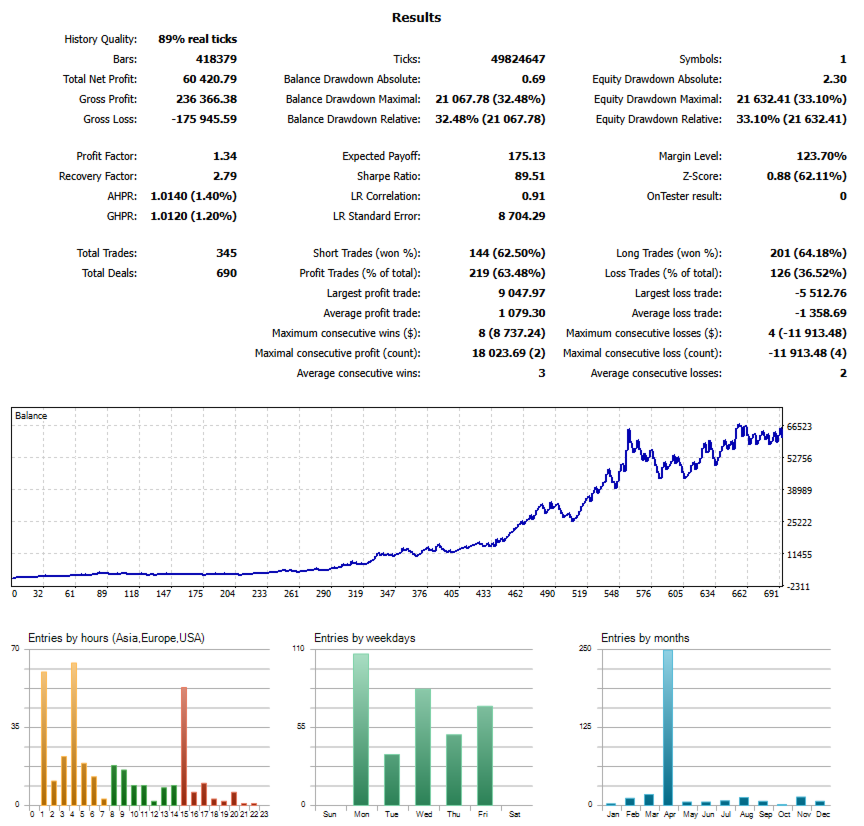Click the Monday bar in Entries by weekdays

(361, 729)
